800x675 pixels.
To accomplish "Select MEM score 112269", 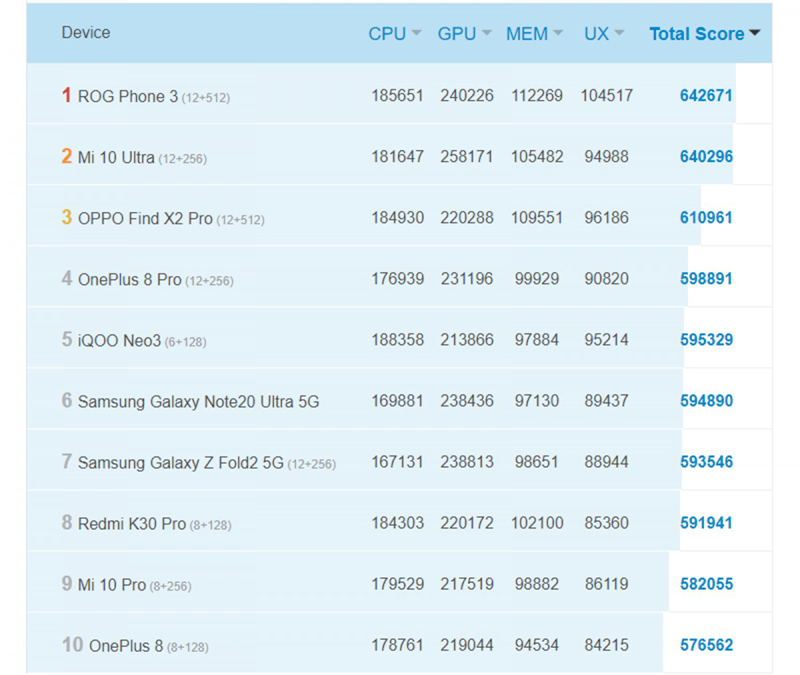I will (537, 95).
